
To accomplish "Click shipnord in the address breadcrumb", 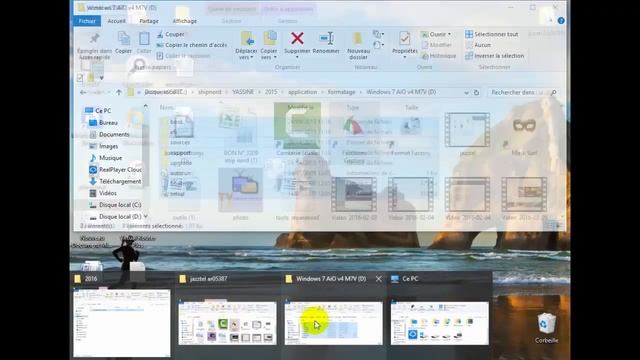I will 209,92.
